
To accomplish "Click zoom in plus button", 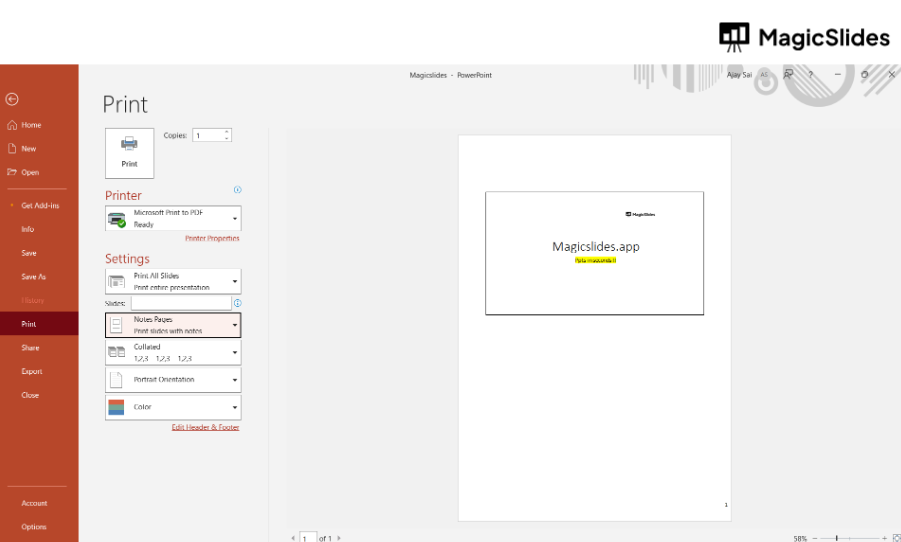I will tap(884, 538).
